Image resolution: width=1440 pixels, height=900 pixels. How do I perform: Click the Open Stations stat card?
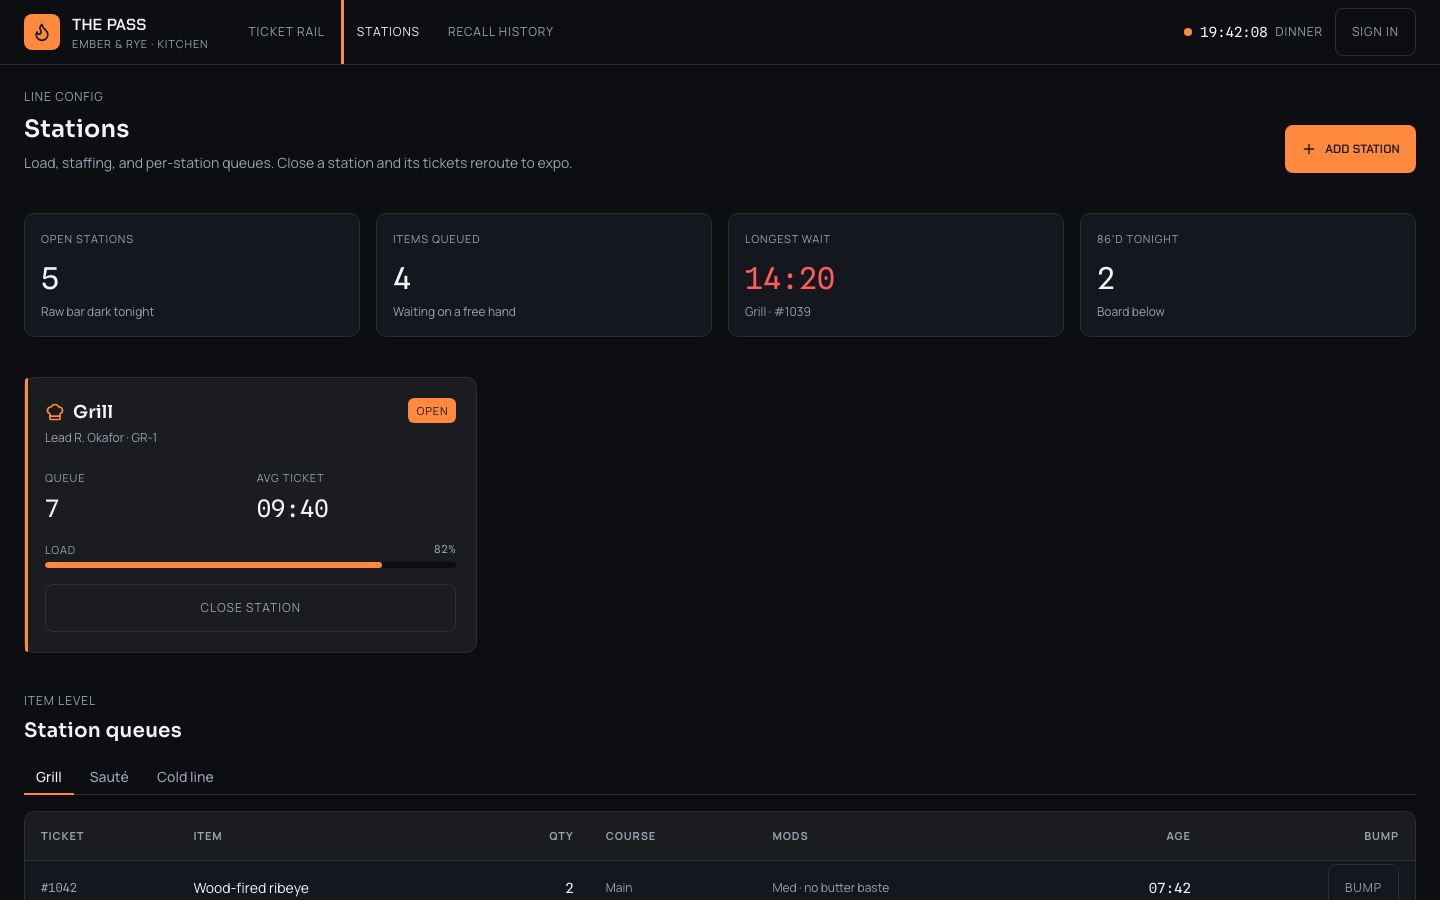[192, 275]
